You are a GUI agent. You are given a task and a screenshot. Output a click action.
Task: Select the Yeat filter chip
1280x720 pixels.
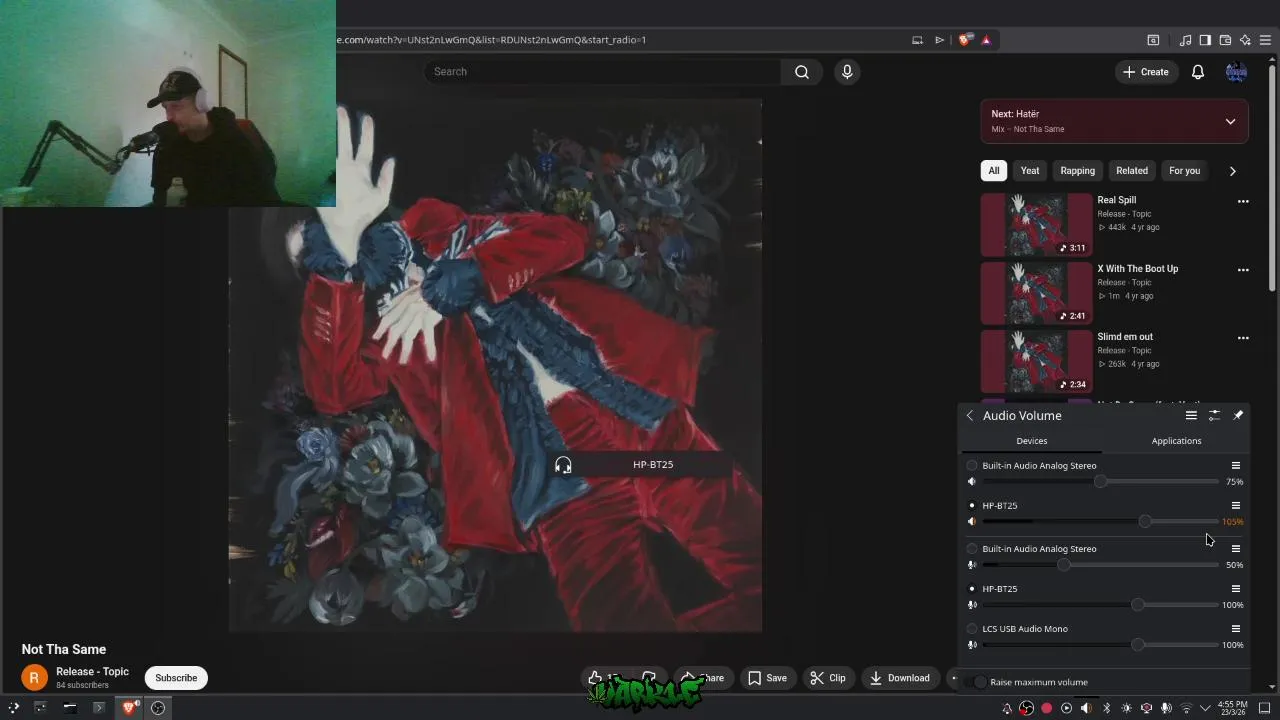point(1030,171)
